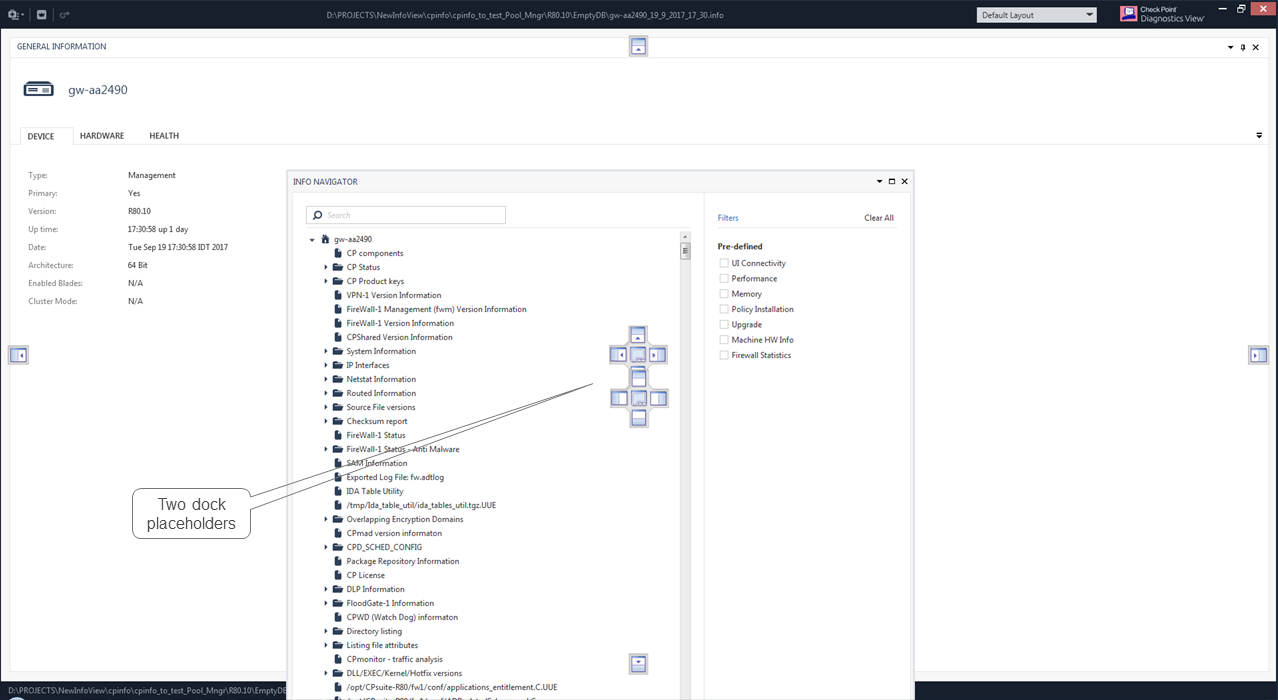Screen dimensions: 1278x700
Task: Enable the Firewall Statistics filter
Action: coord(724,355)
